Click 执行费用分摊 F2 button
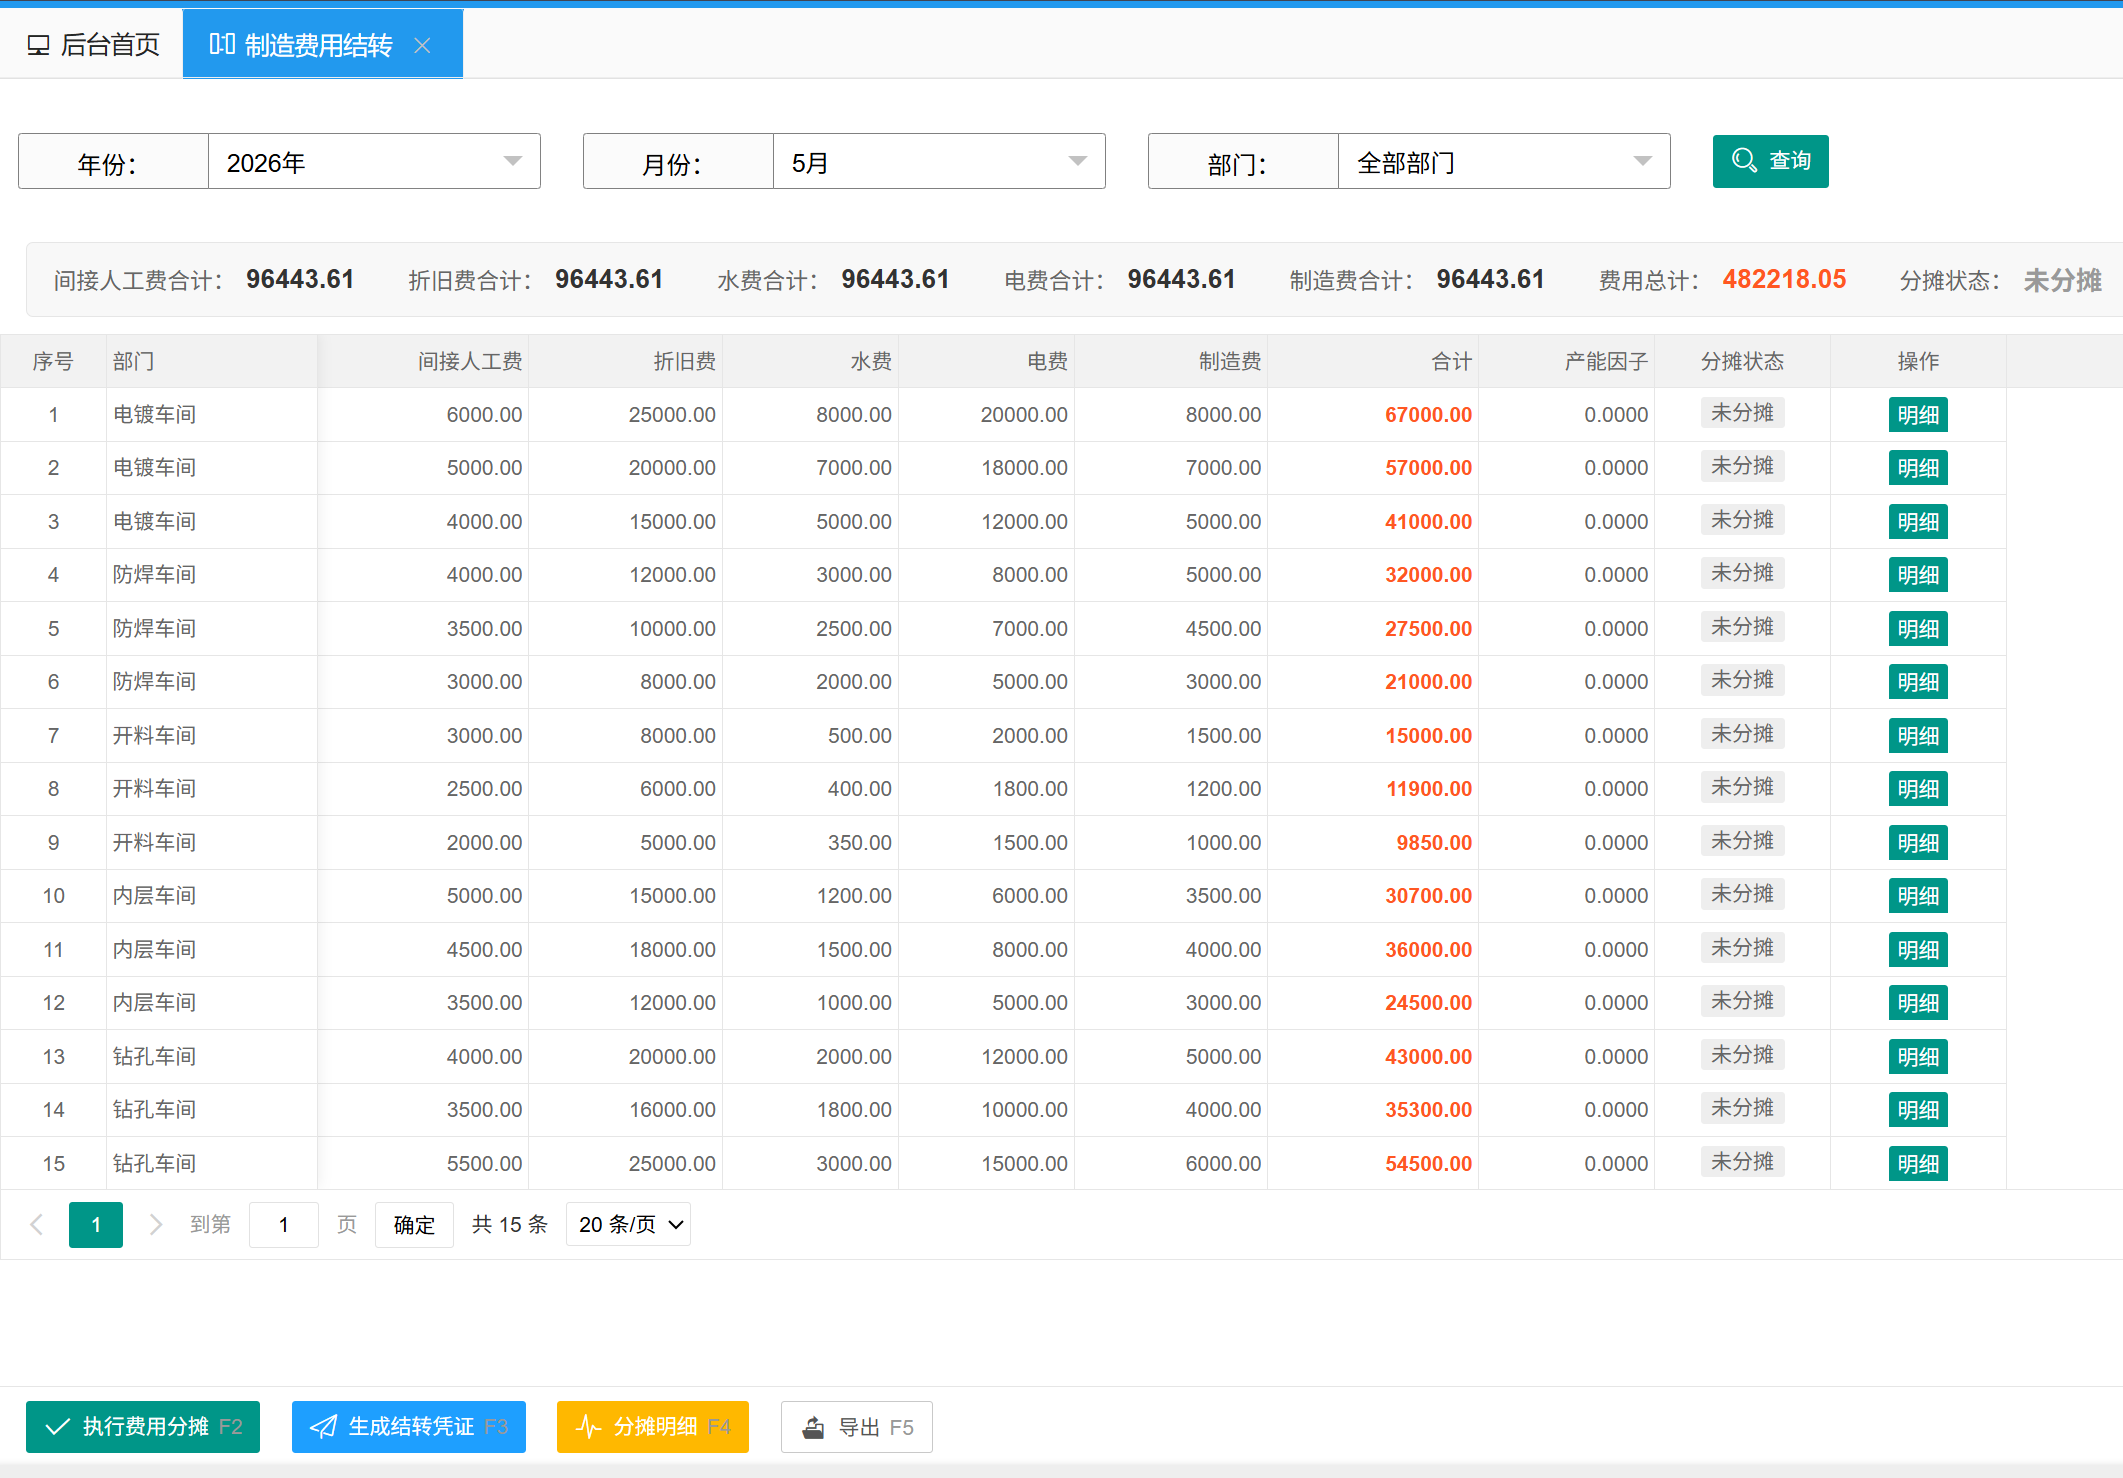The height and width of the screenshot is (1478, 2123). [x=143, y=1427]
